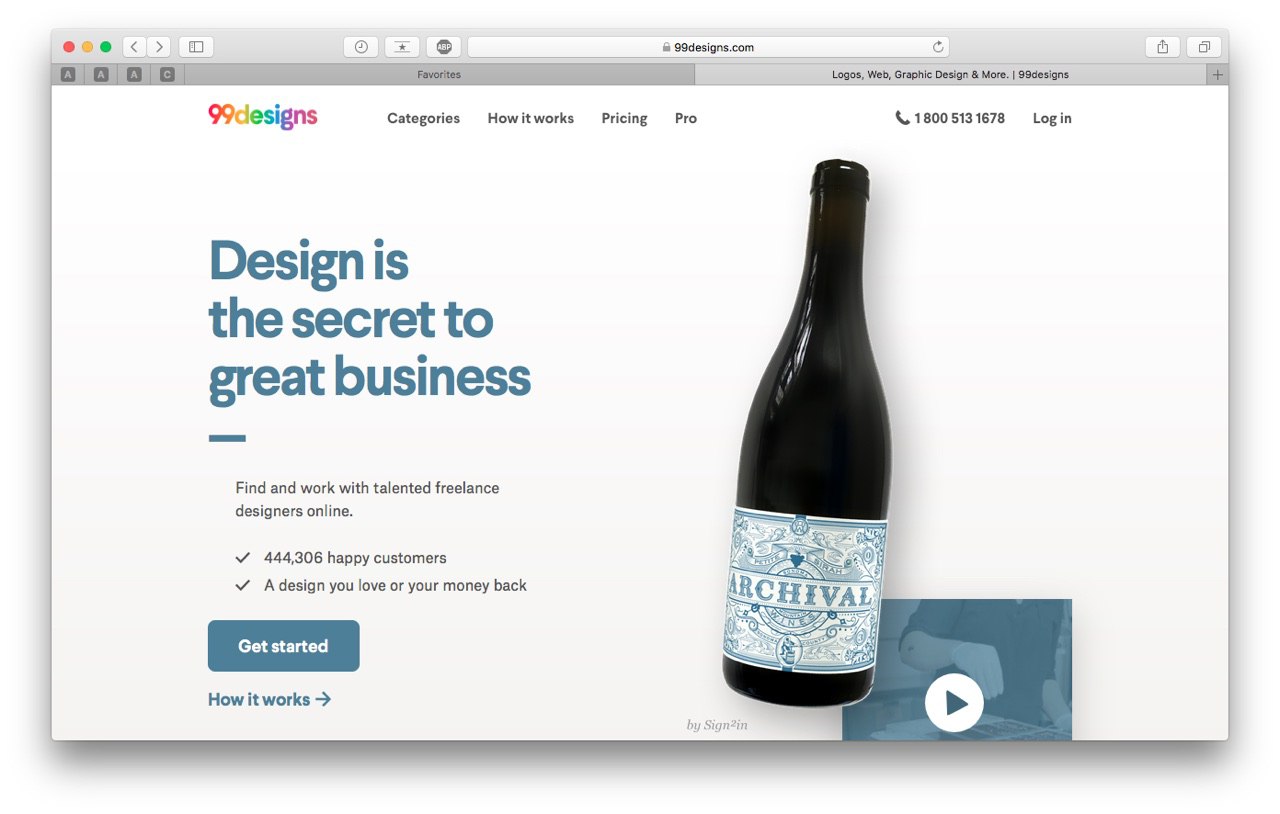
Task: Click the 99designs rainbow logo
Action: coord(263,117)
